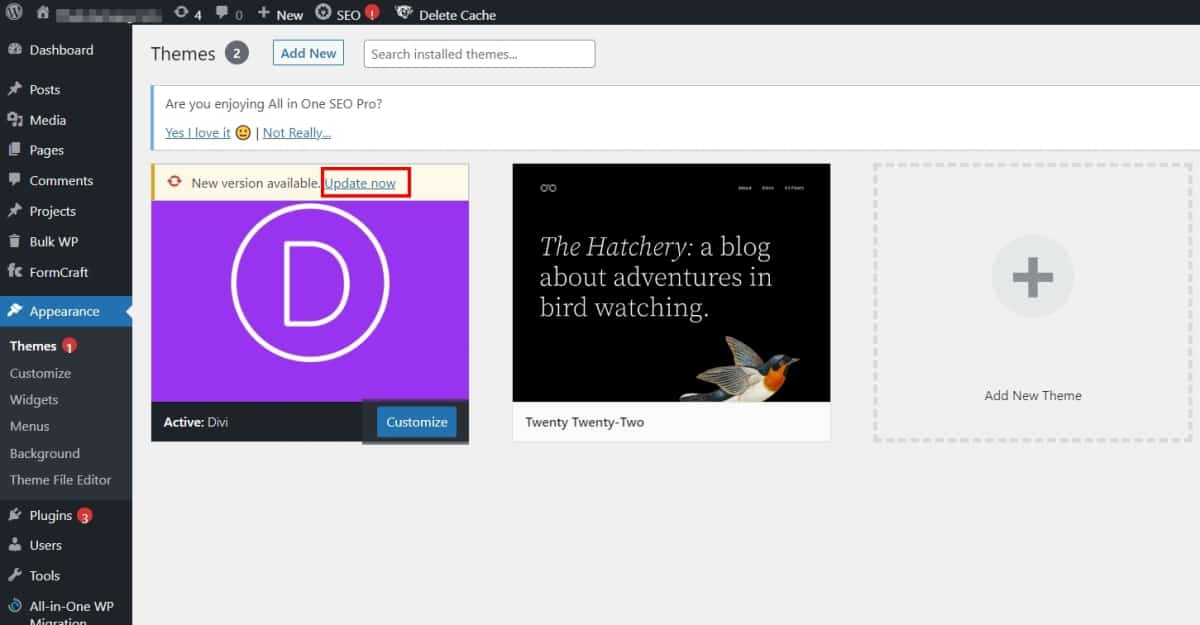
Task: Click the Yes I love it link
Action: coord(198,132)
